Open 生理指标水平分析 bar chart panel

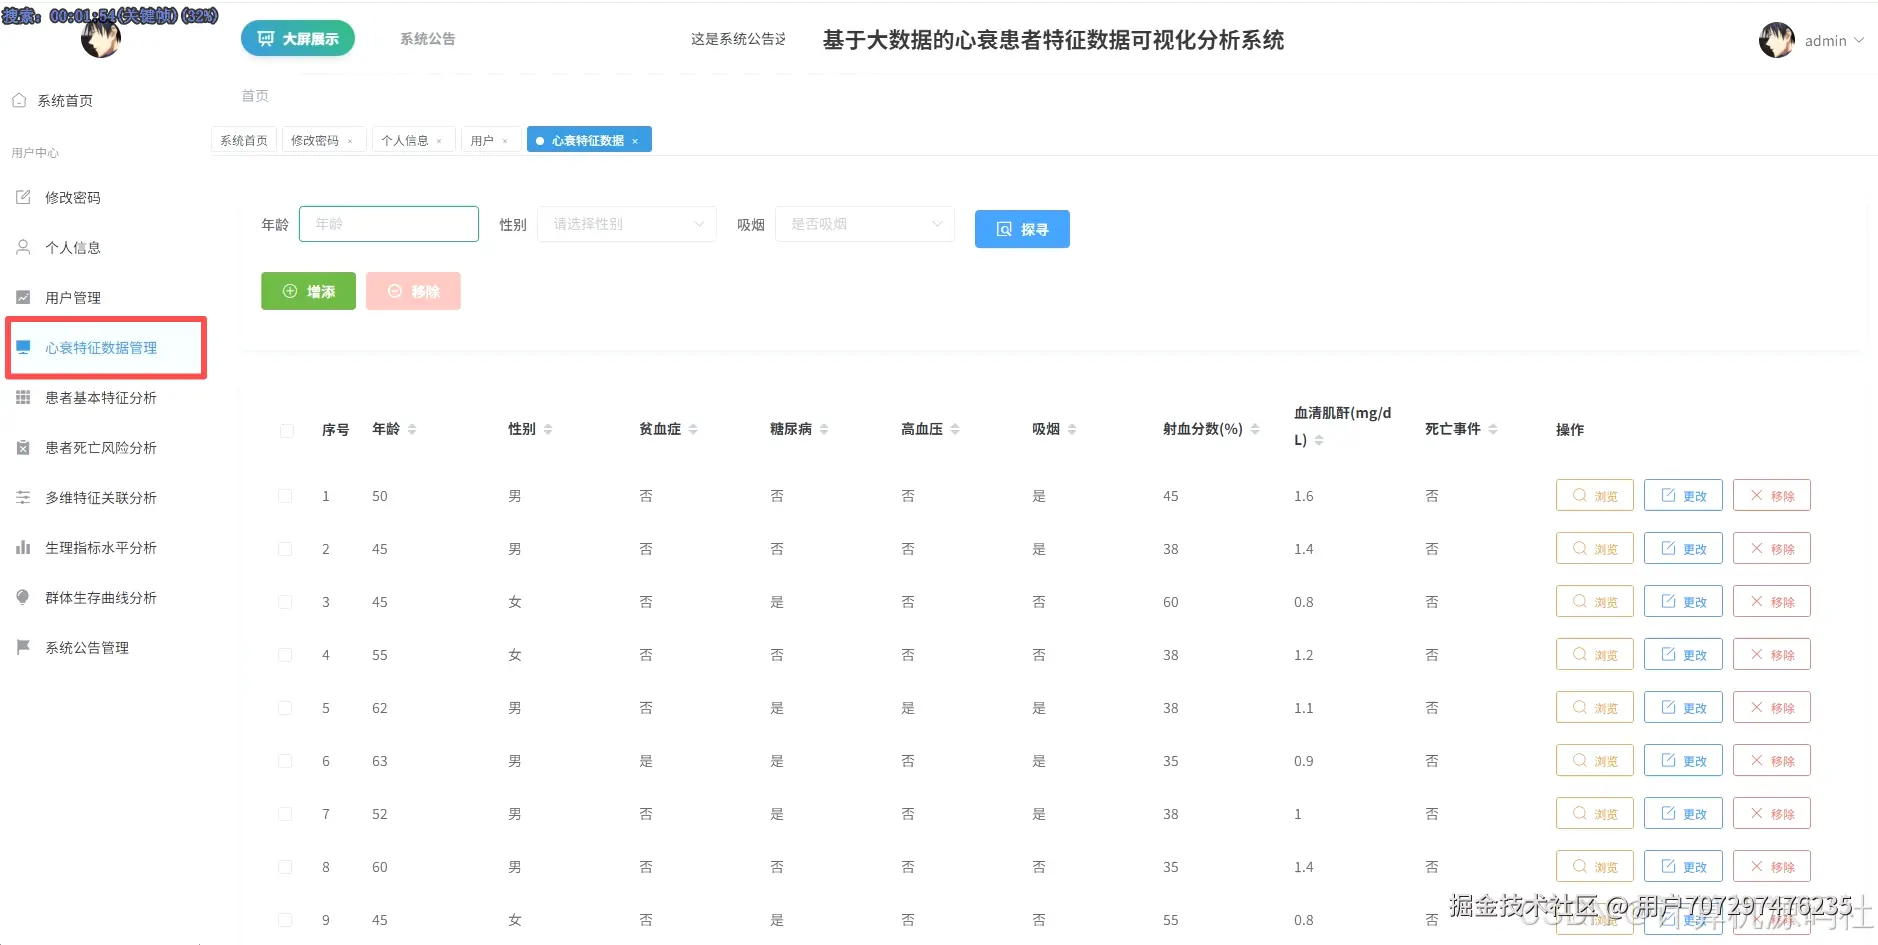97,547
